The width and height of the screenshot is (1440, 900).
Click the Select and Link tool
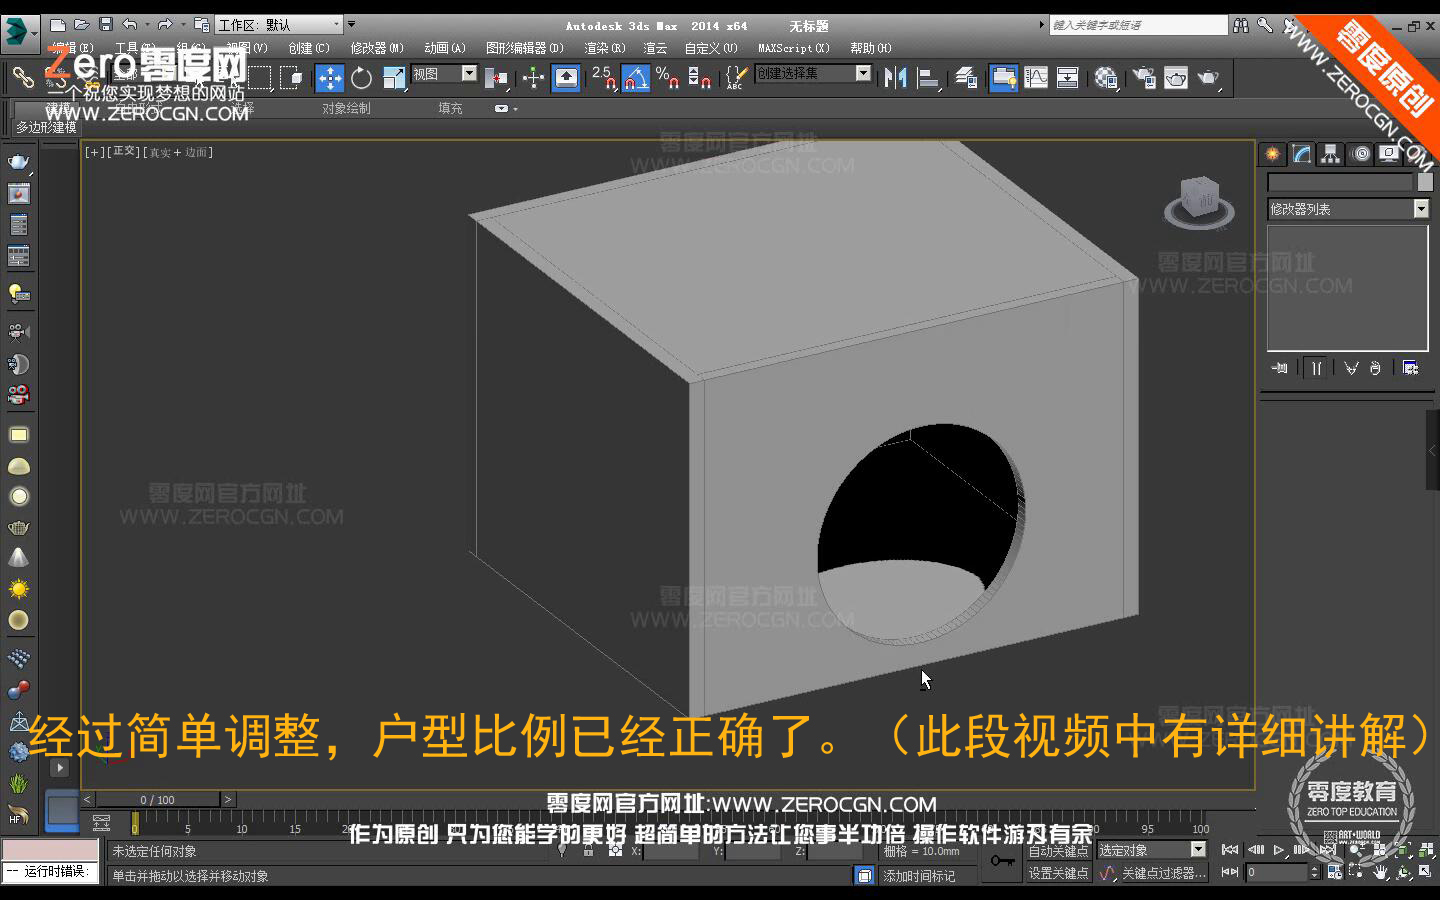23,77
